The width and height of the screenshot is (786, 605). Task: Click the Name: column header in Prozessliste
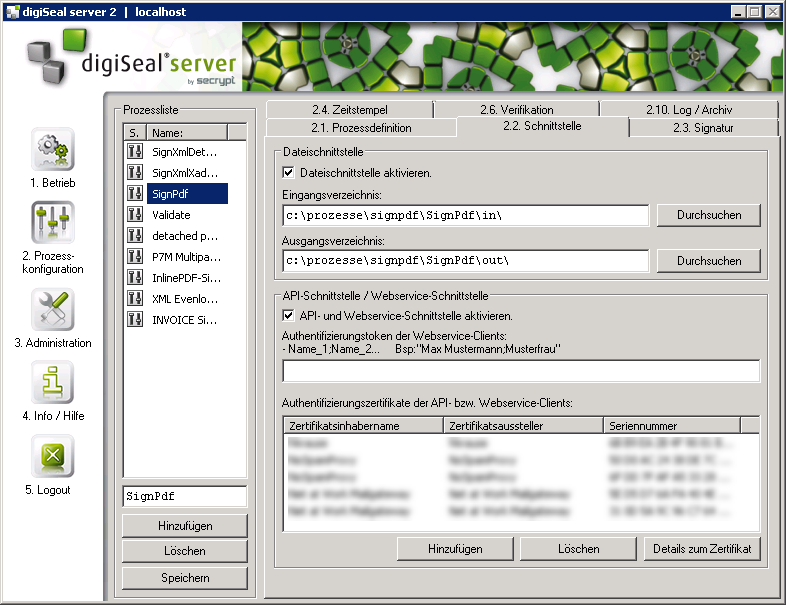(186, 133)
